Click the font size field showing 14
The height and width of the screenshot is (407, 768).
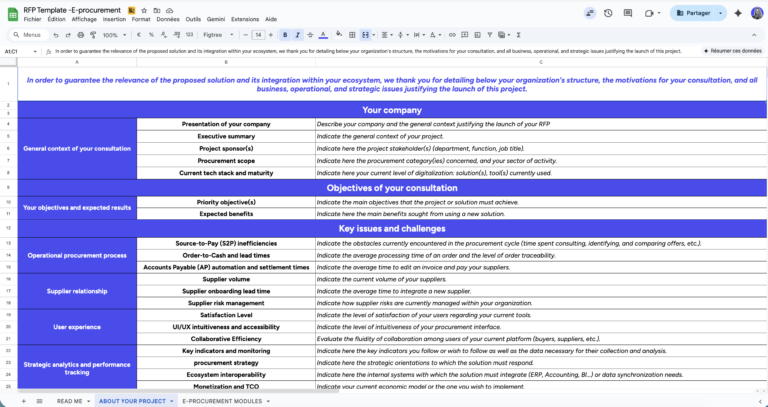[257, 34]
